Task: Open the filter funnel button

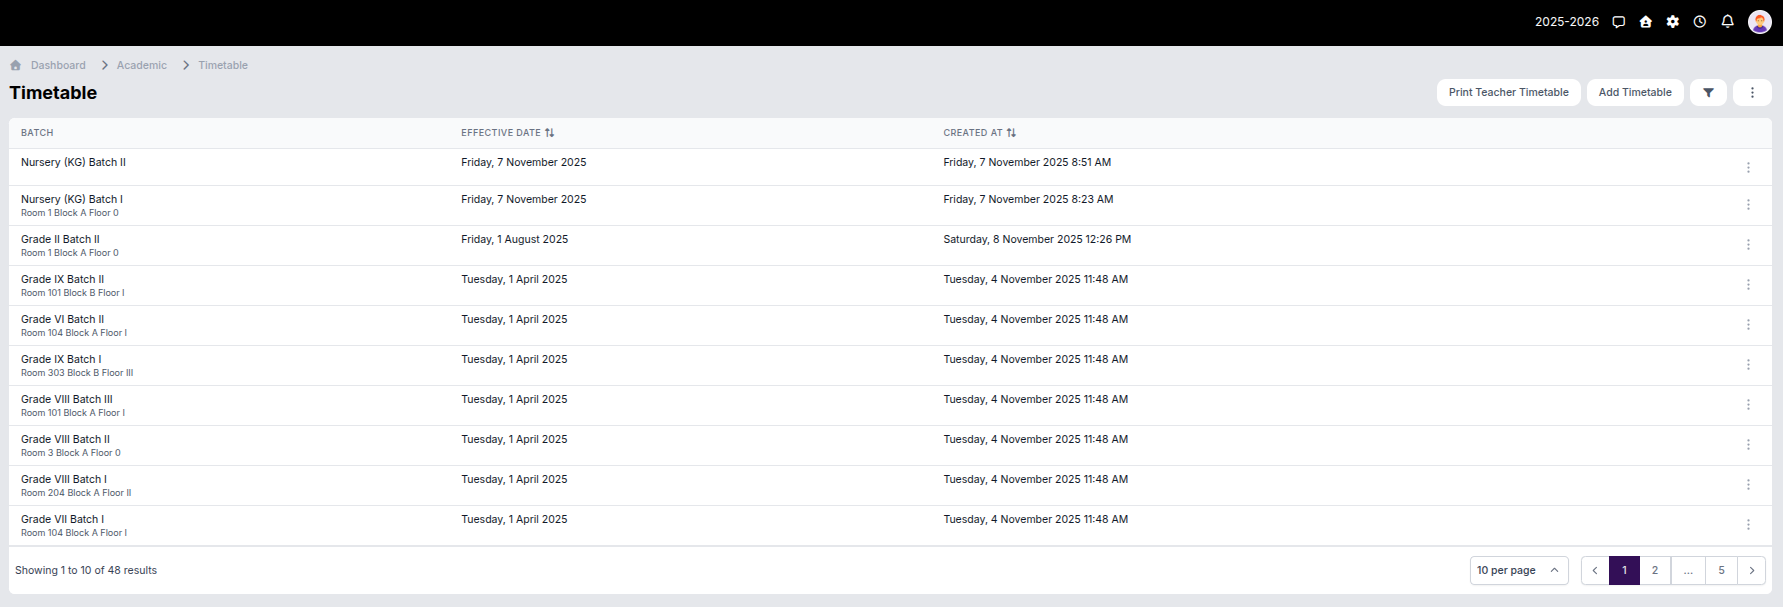Action: (1708, 92)
